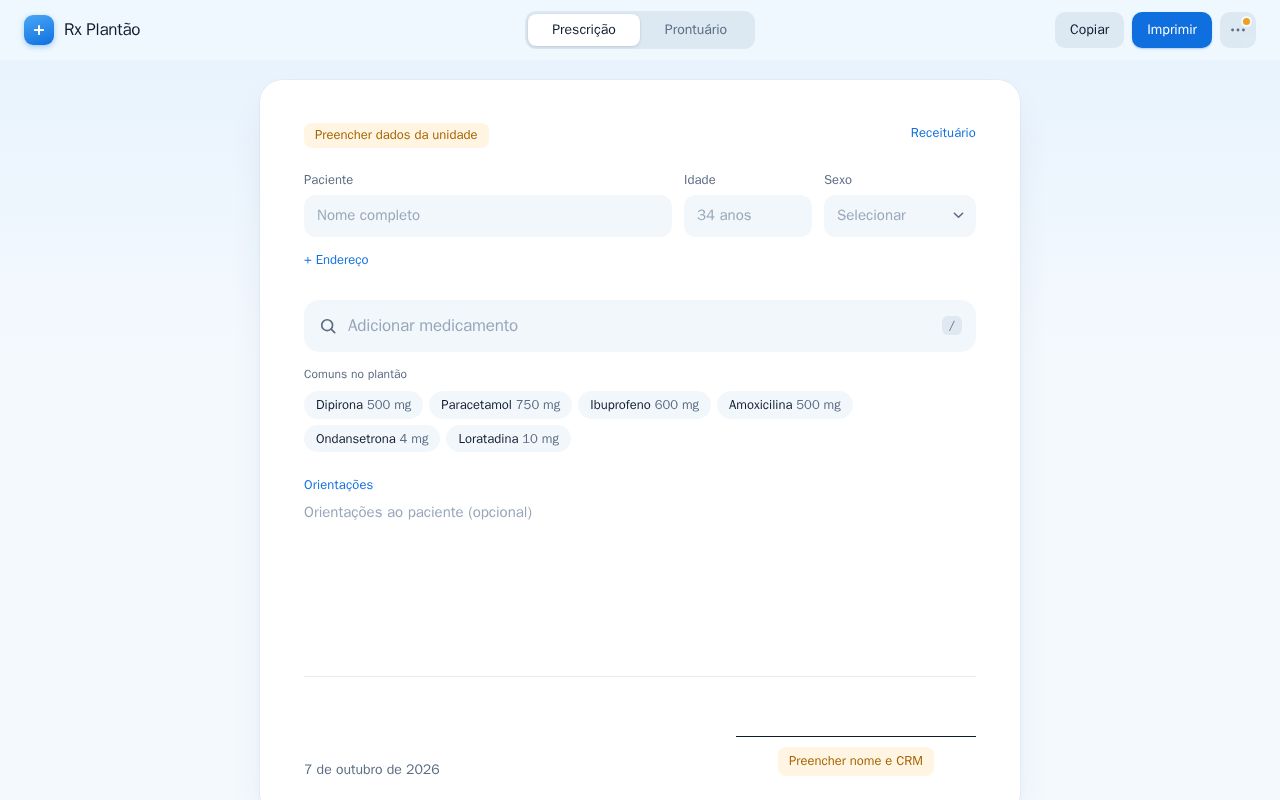Open the Sexo Selecionar dropdown
Screen dimensions: 1280x800
tap(900, 216)
